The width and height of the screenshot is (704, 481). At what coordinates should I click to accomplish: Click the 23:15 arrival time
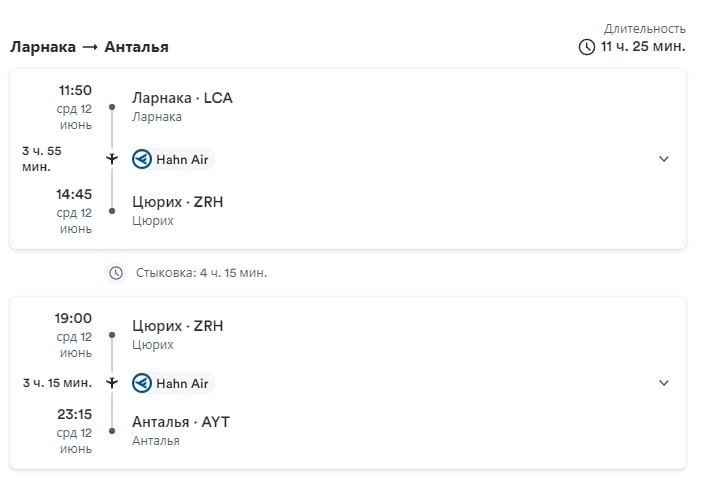pyautogui.click(x=74, y=415)
